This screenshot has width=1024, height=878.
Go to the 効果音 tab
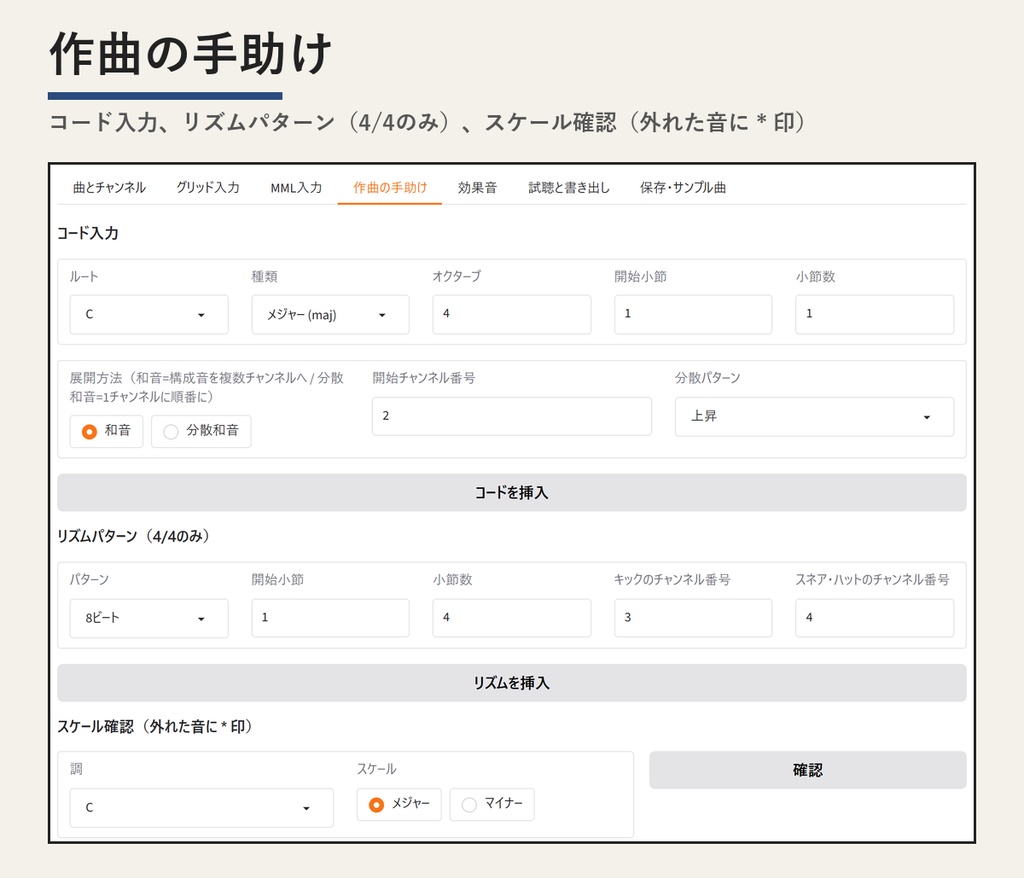(x=477, y=187)
